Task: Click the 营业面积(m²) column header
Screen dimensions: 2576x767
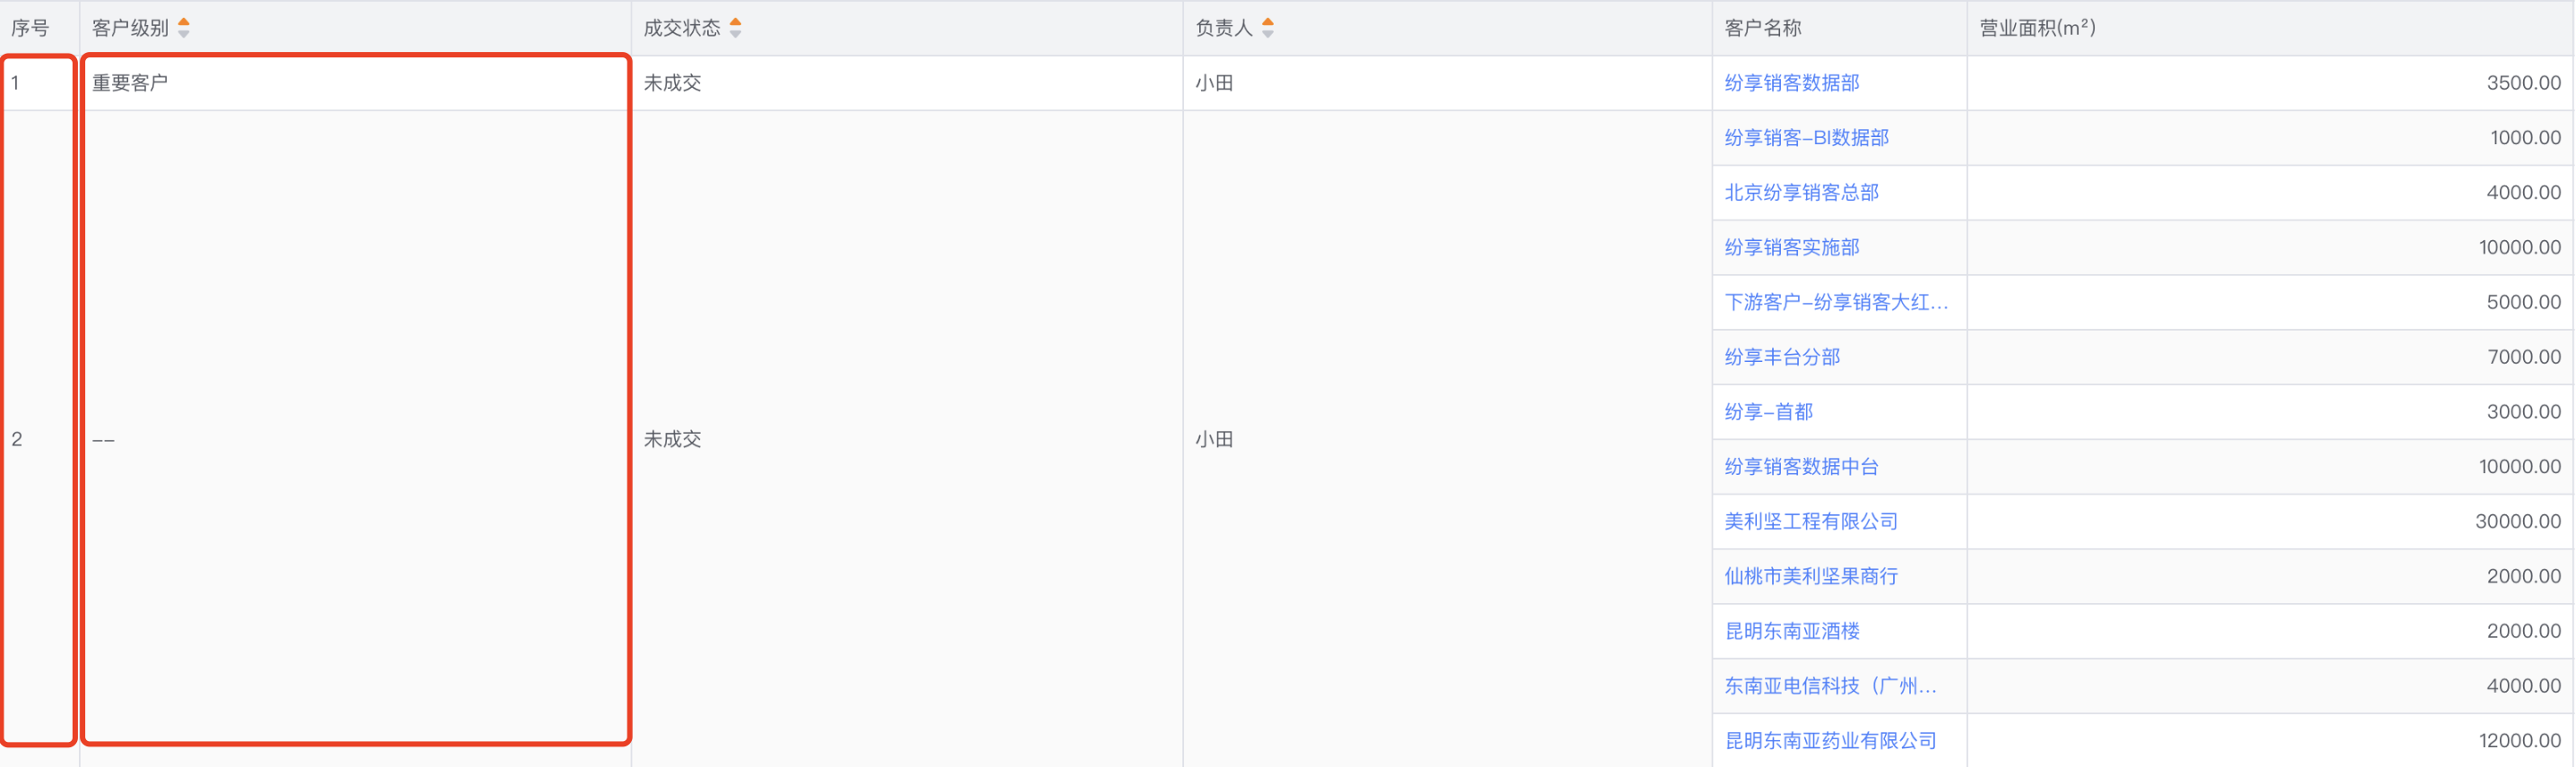Action: click(x=2270, y=28)
